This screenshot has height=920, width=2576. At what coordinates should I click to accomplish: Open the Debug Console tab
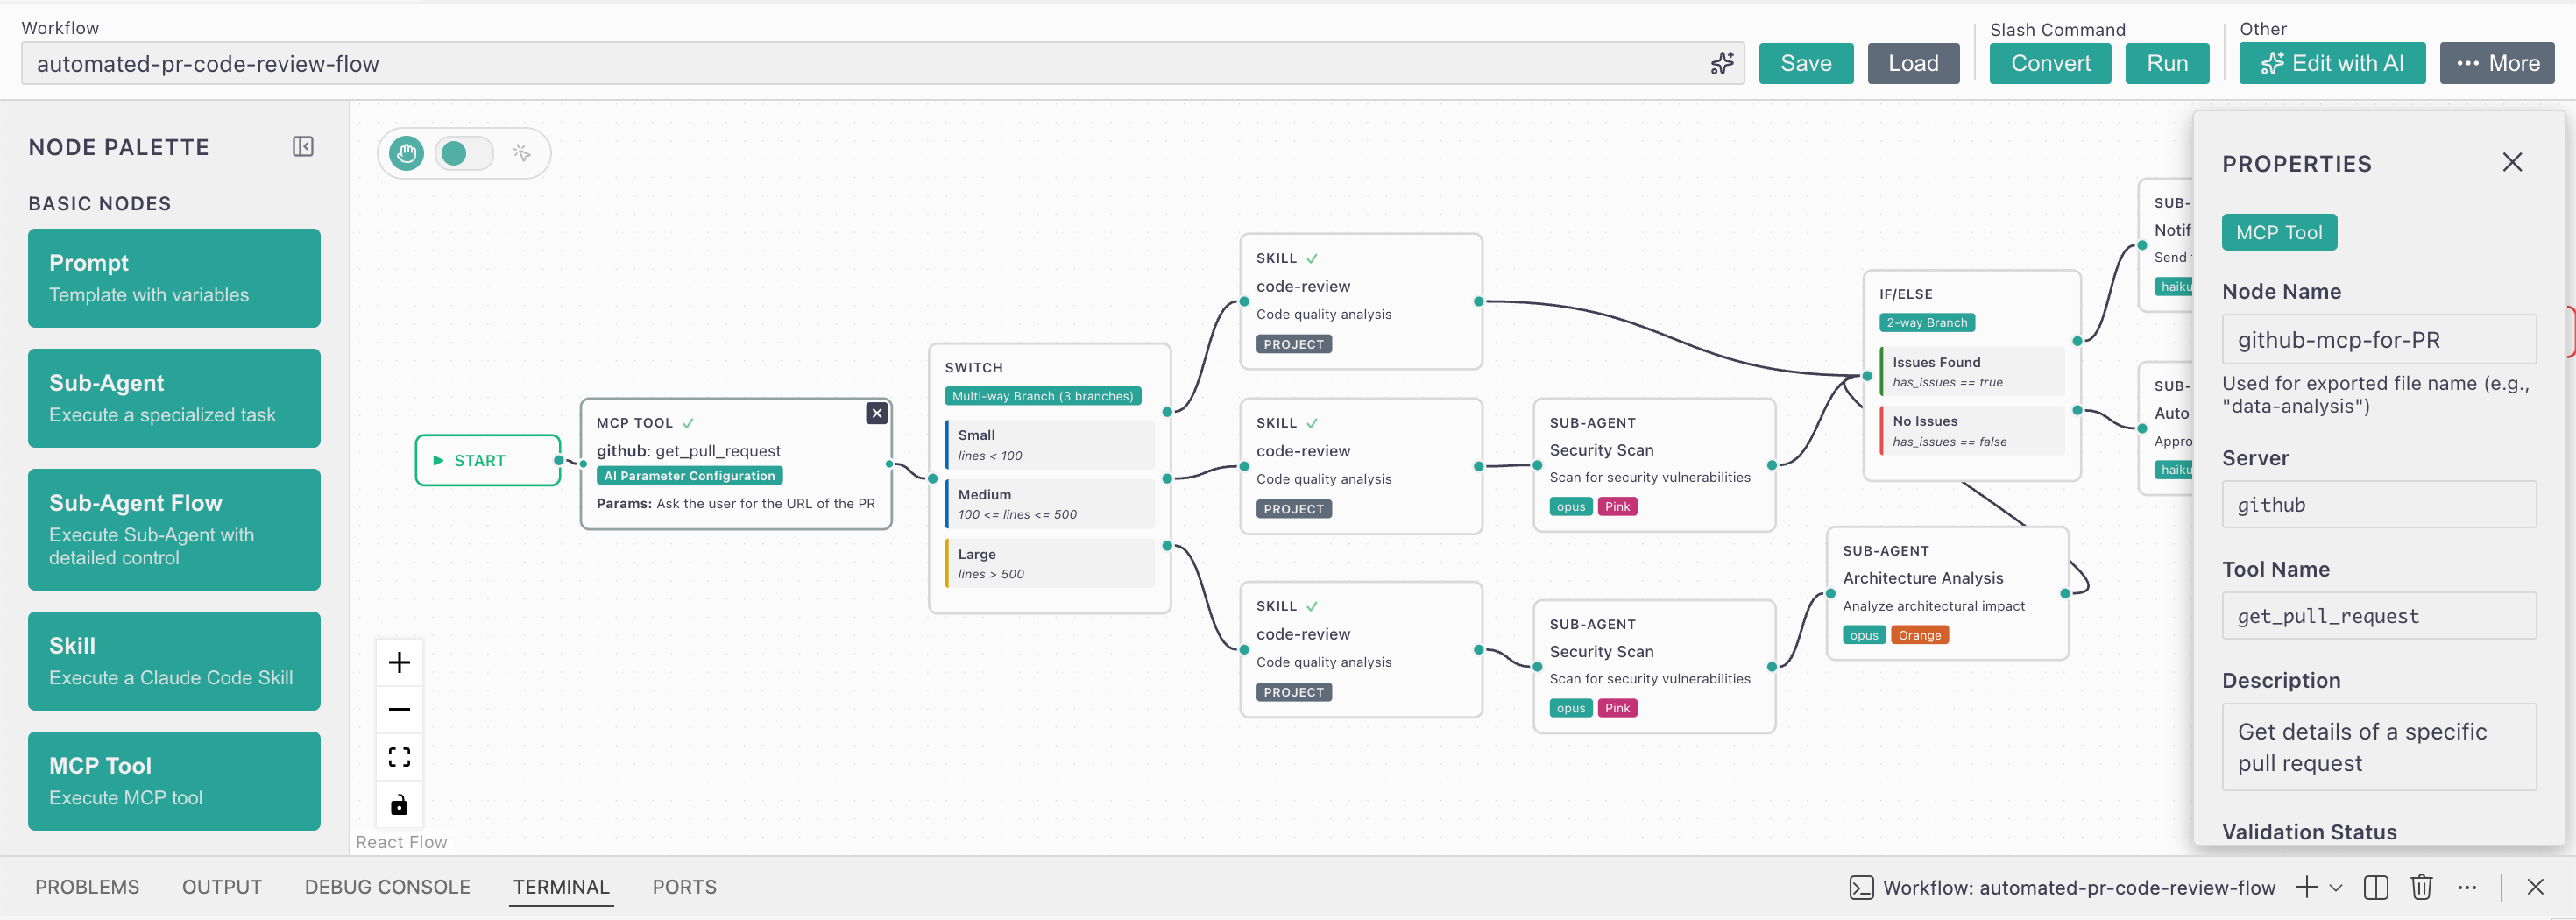pos(387,887)
